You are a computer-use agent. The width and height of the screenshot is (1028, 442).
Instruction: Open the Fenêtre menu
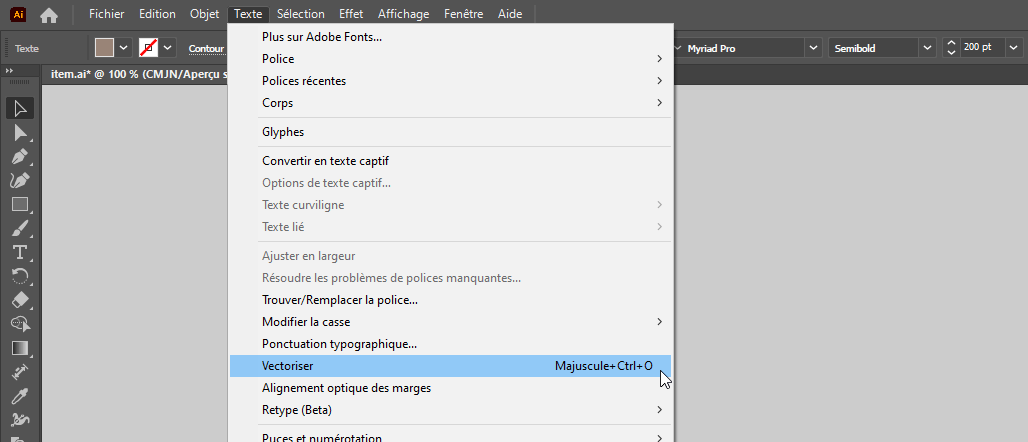point(464,14)
